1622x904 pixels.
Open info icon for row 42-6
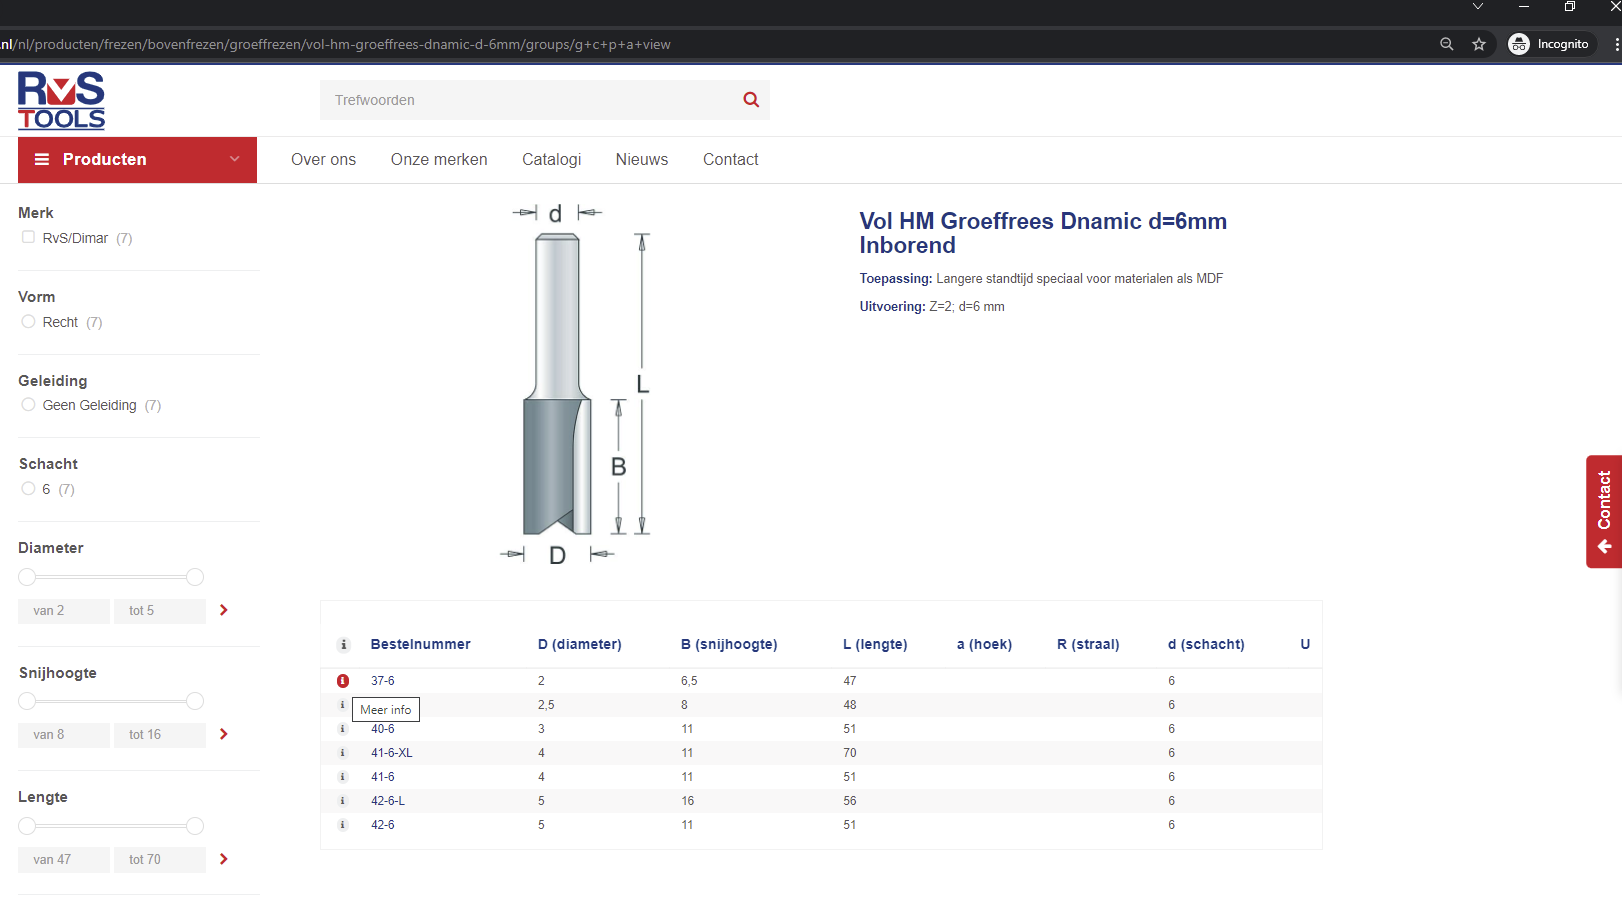click(x=343, y=825)
